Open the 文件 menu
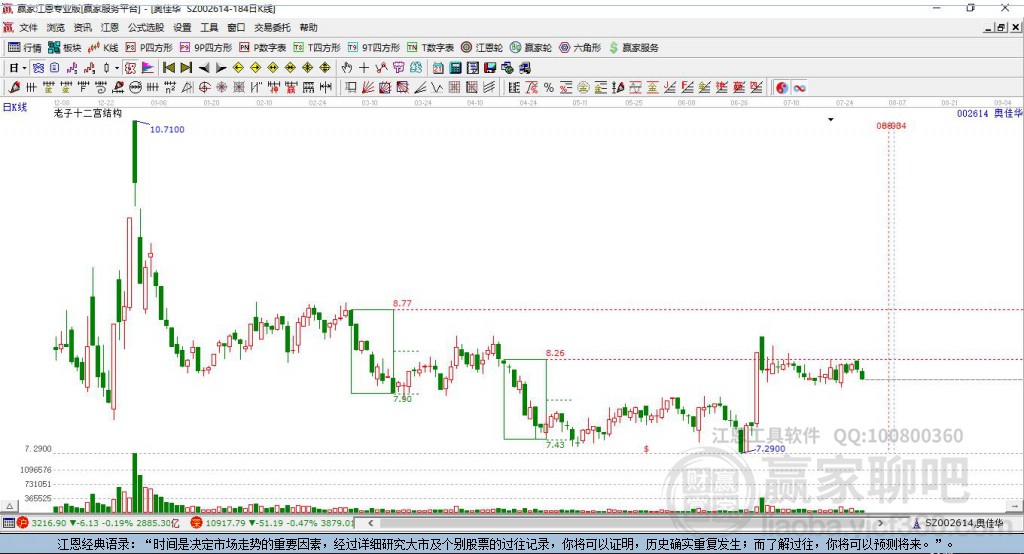 pos(28,27)
